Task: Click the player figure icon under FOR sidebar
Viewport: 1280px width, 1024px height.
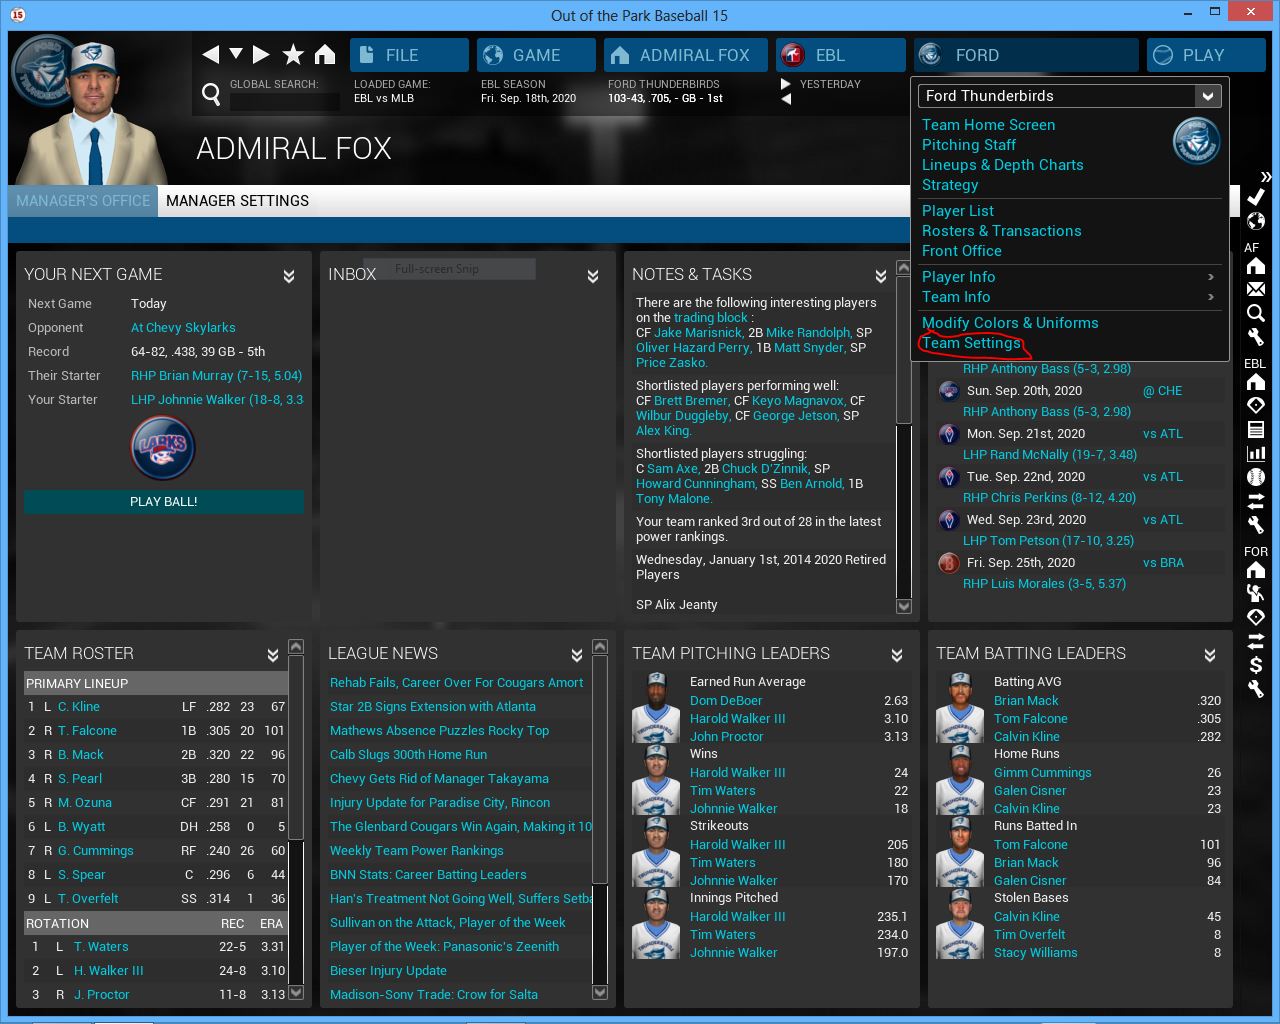Action: tap(1256, 593)
